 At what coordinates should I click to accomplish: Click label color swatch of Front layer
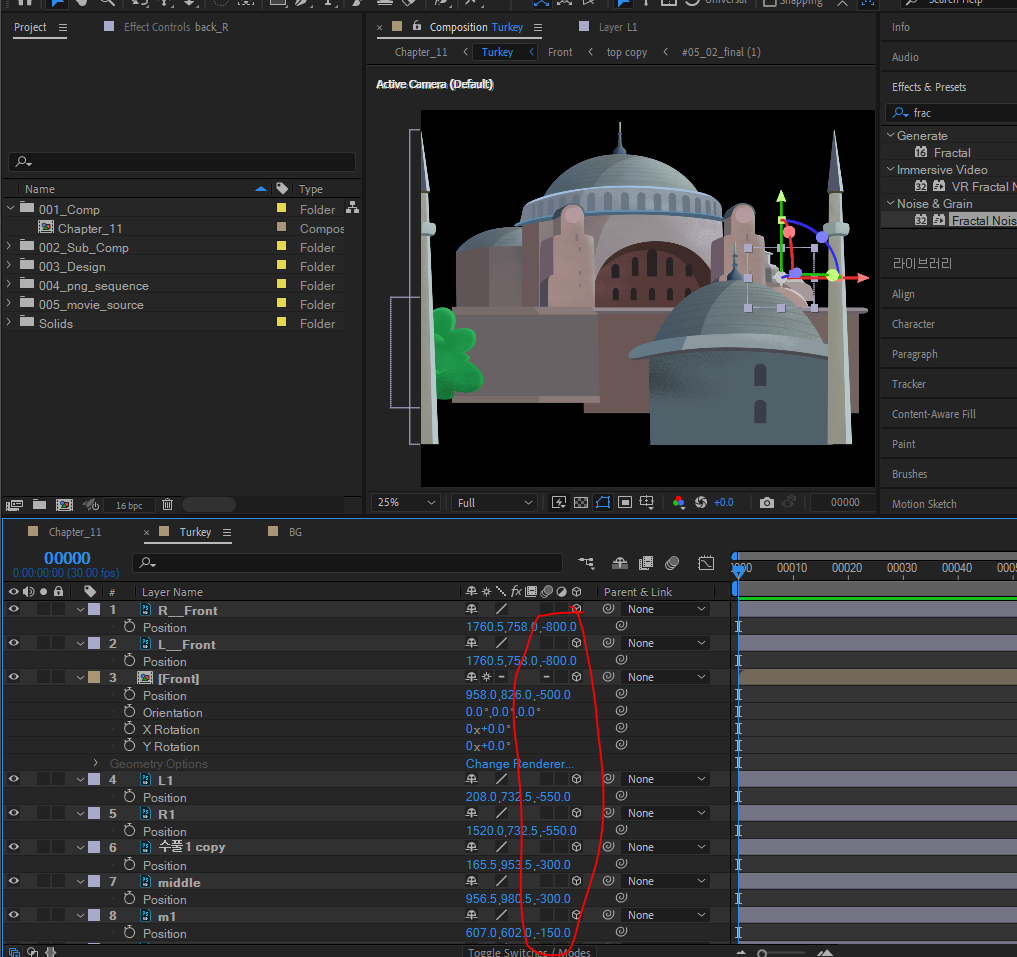[x=94, y=677]
